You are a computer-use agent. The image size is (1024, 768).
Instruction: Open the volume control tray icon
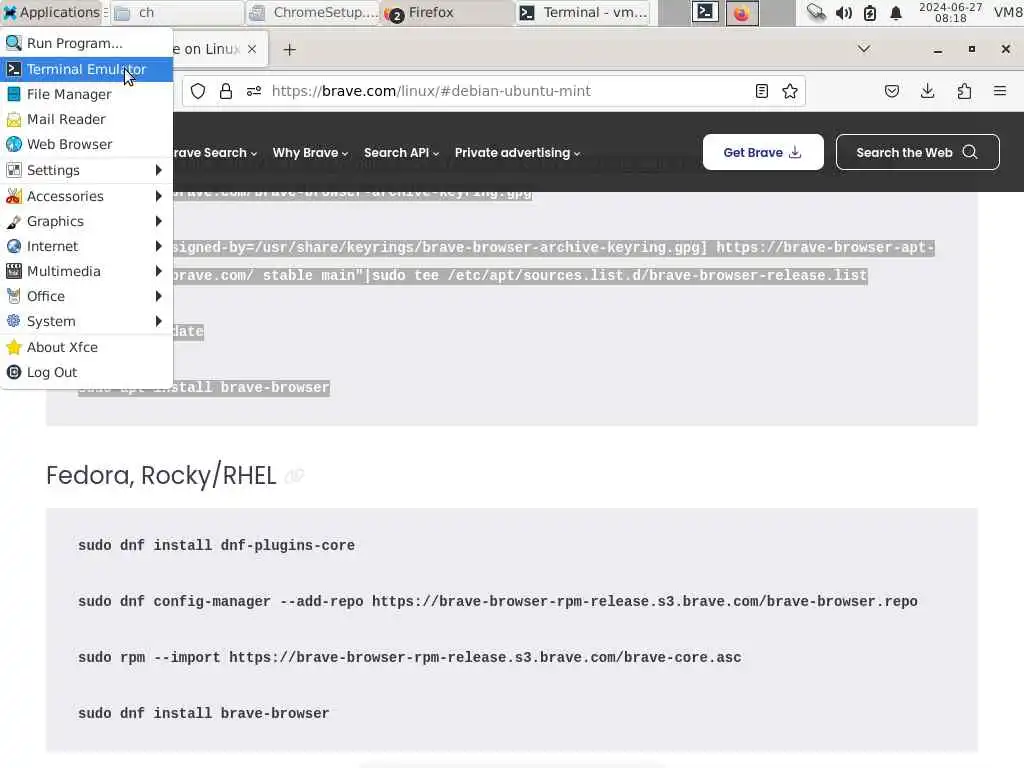tap(844, 12)
